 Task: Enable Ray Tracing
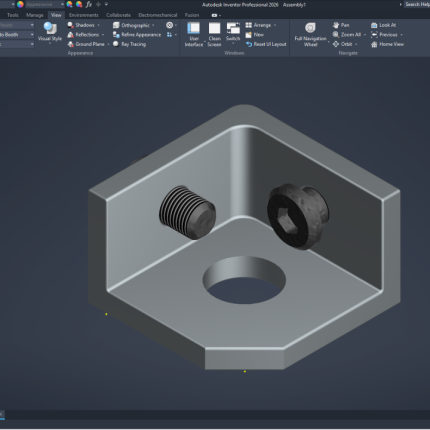pos(129,44)
